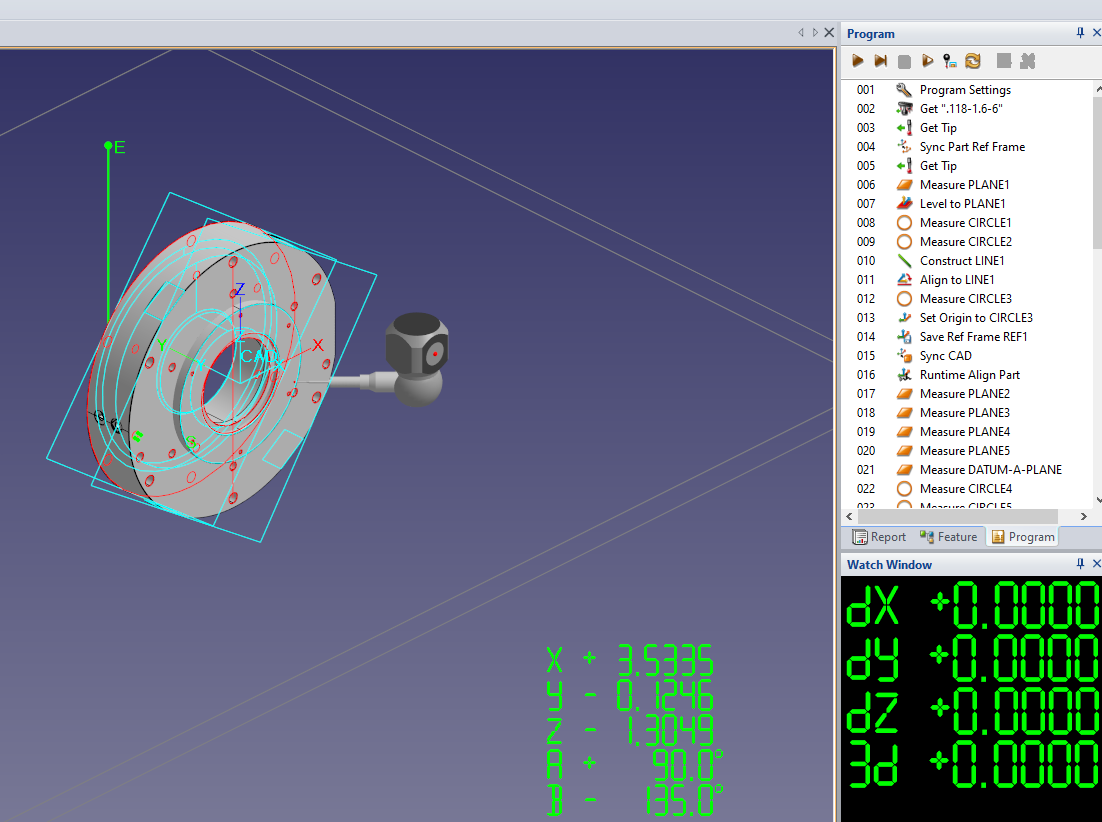Click the wrench icon of Program Settings
Screen dimensions: 1102x822
904,89
